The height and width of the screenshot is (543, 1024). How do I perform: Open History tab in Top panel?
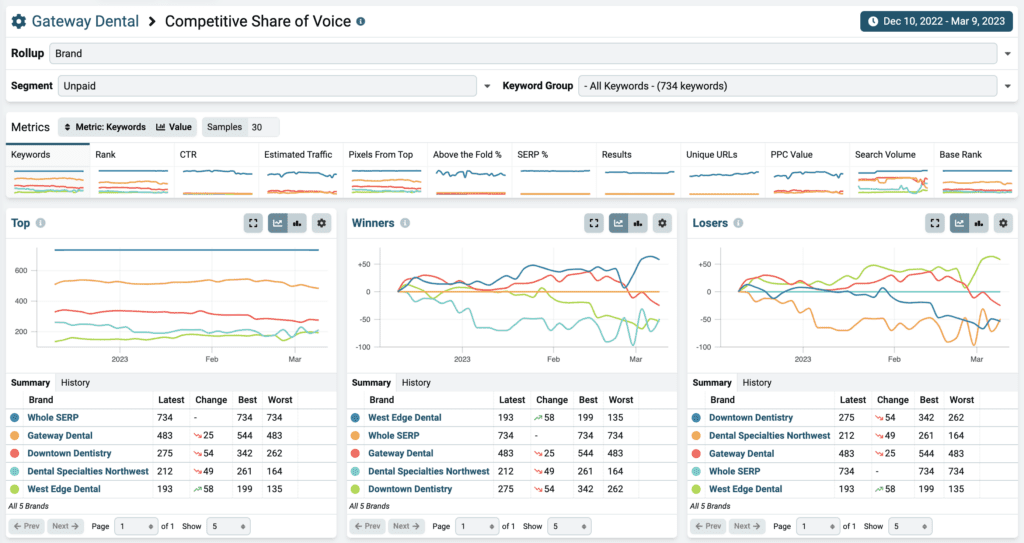coord(75,383)
